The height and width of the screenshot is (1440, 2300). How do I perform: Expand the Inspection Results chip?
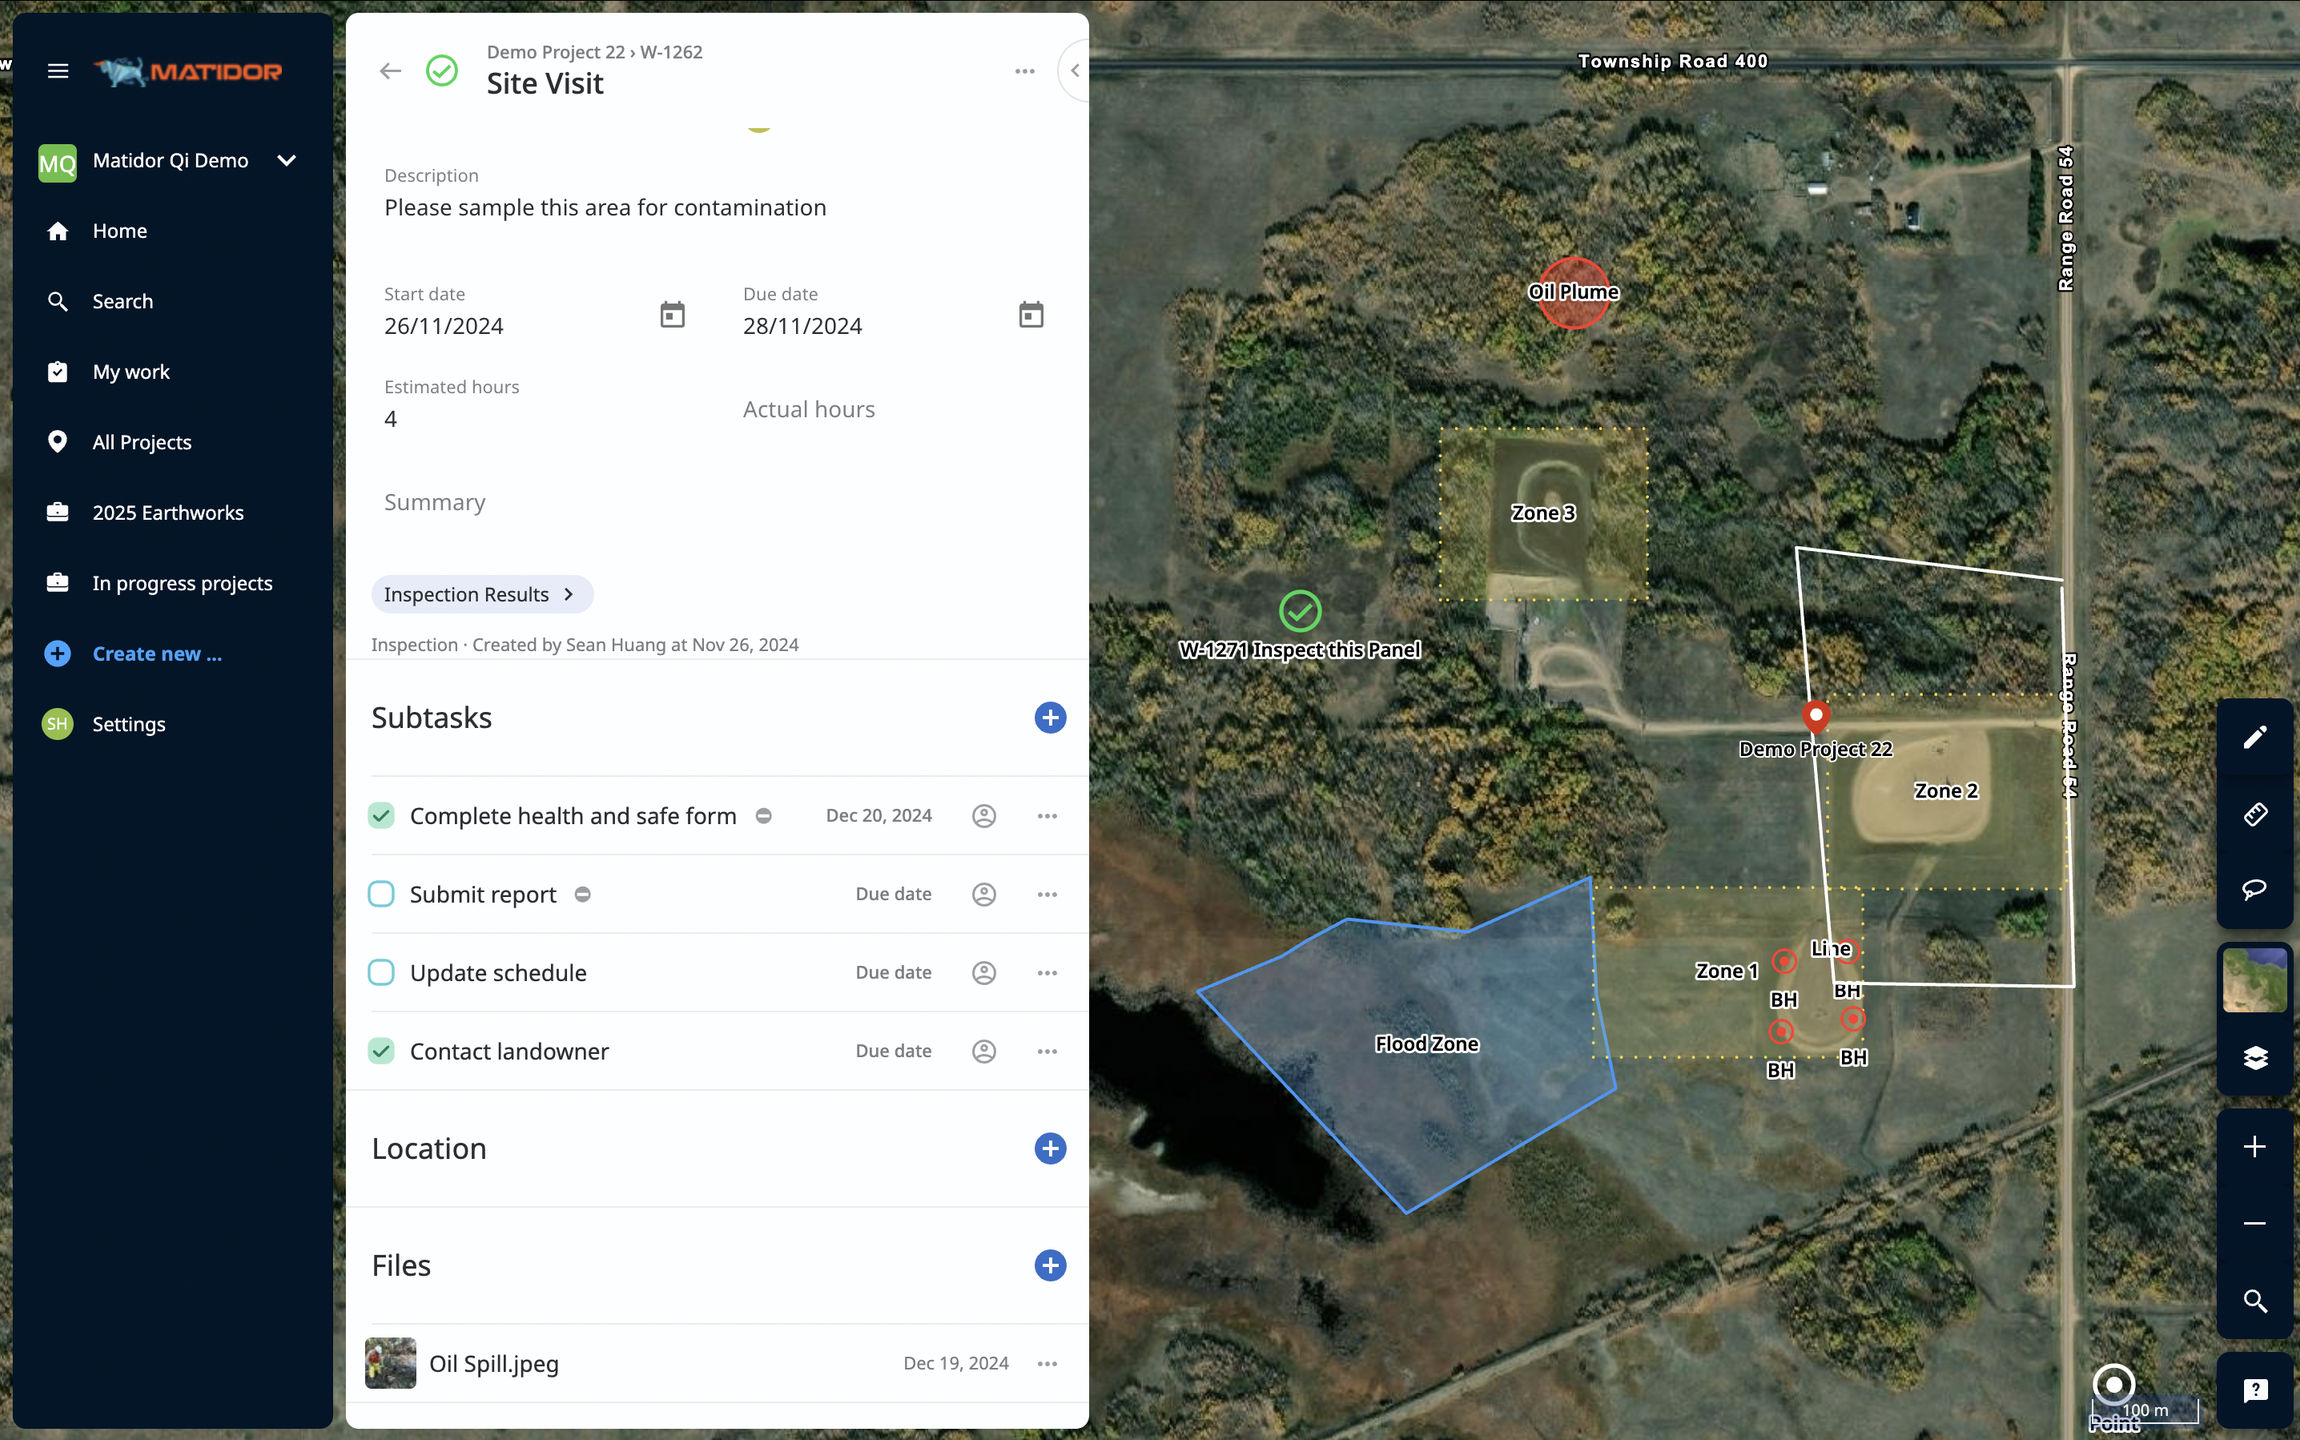coord(481,594)
